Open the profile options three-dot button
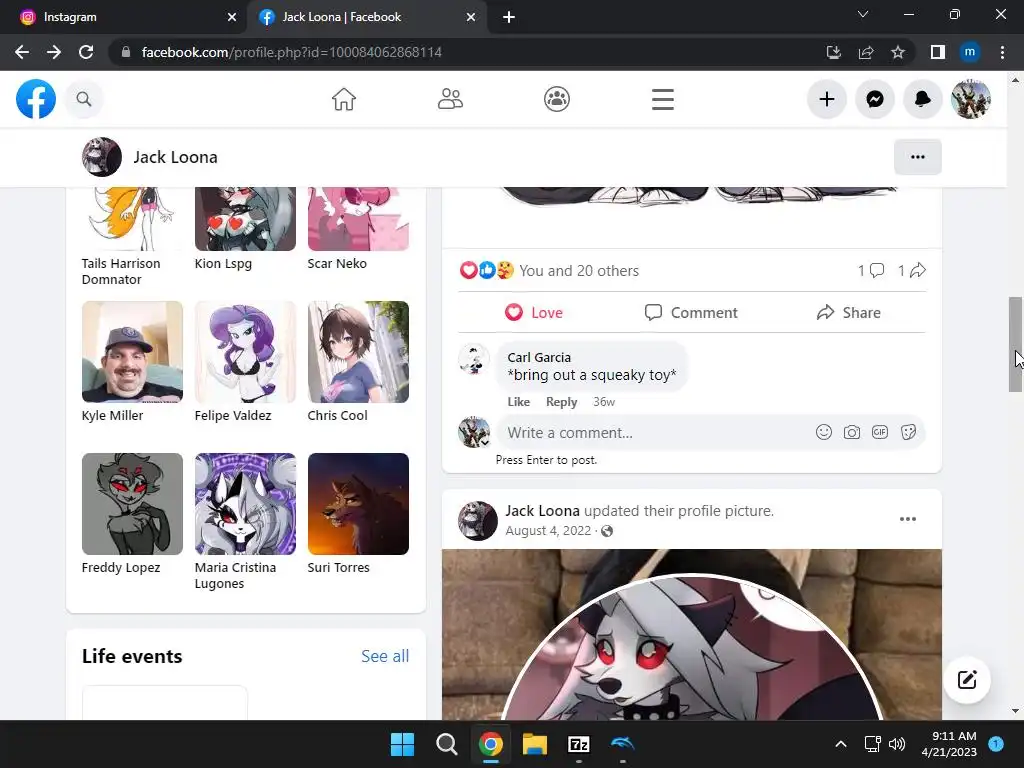The height and width of the screenshot is (768, 1024). (918, 157)
